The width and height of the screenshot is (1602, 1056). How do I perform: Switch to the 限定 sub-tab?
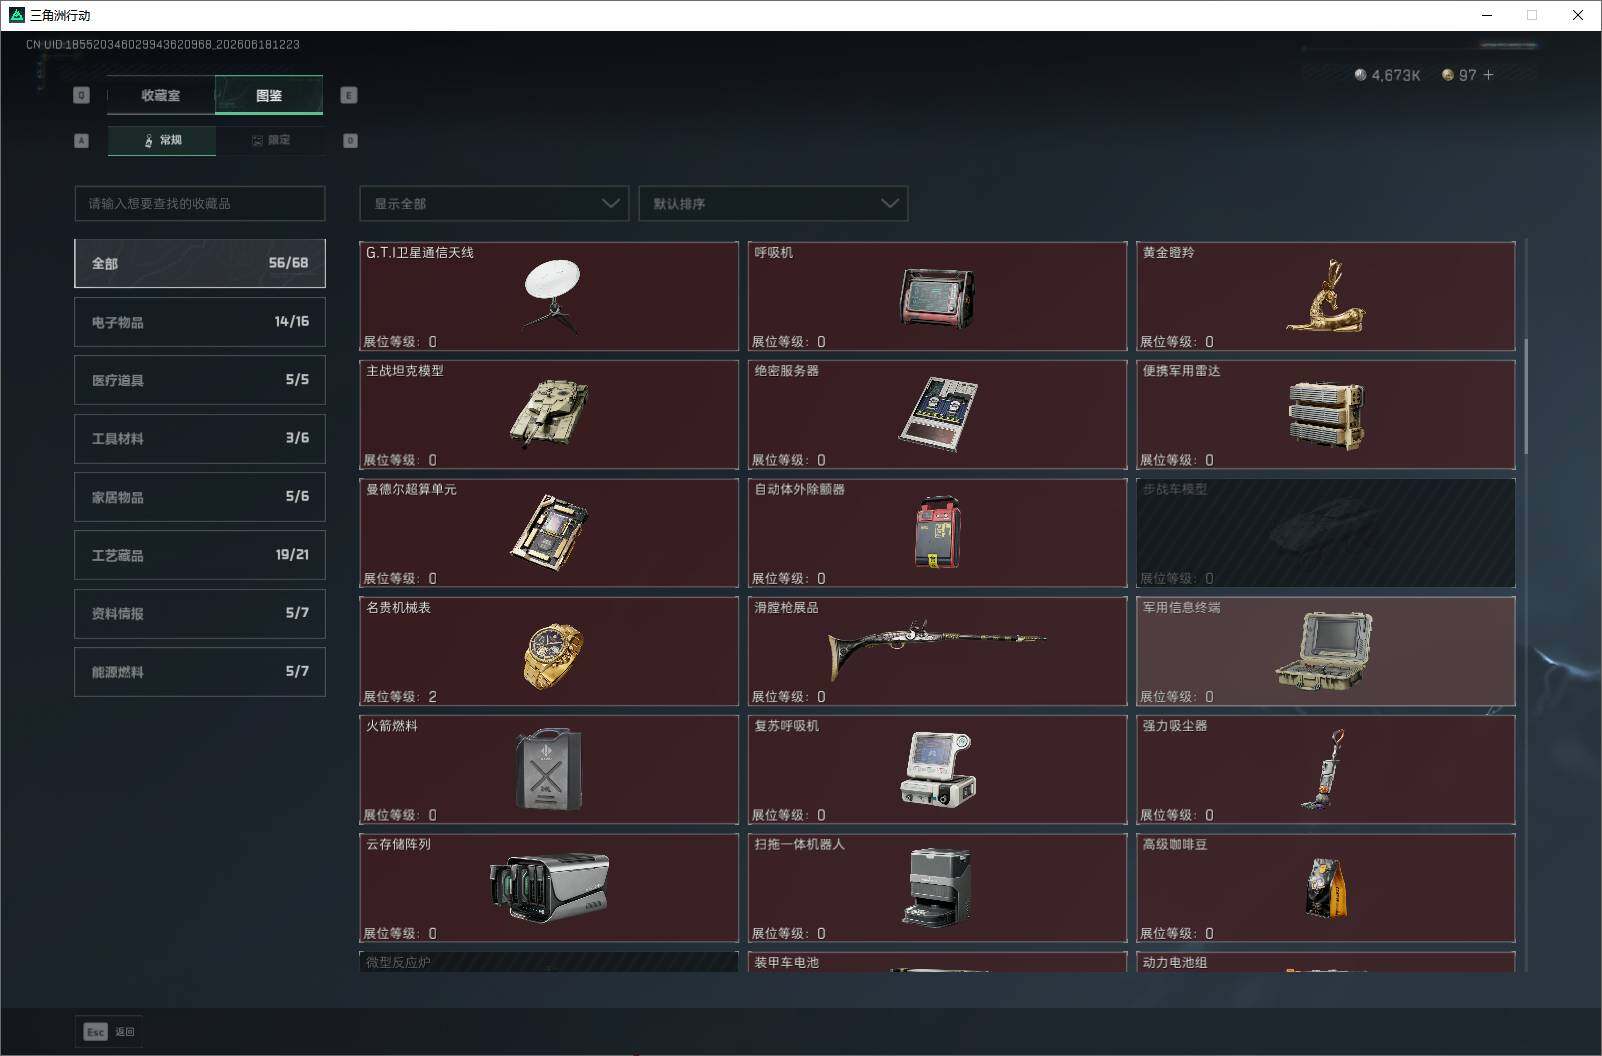[270, 140]
